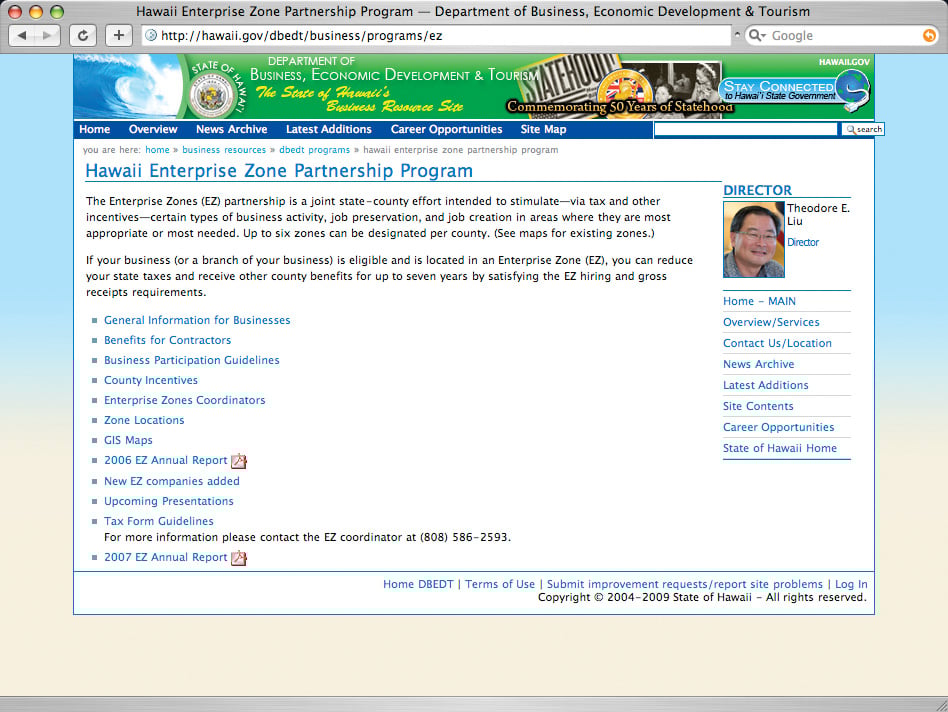Viewport: 948px width, 712px height.
Task: Open the 2007 EZ Annual Report link
Action: coord(166,557)
